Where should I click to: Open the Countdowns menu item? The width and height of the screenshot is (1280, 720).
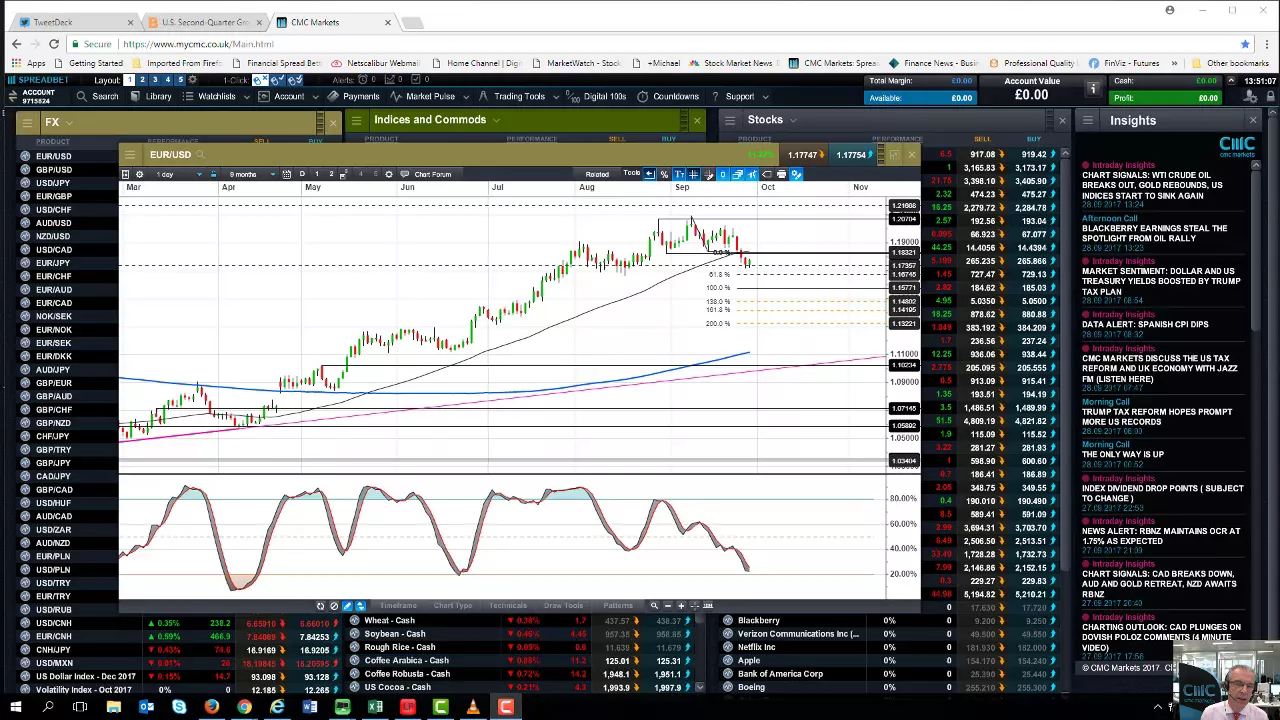(x=668, y=97)
